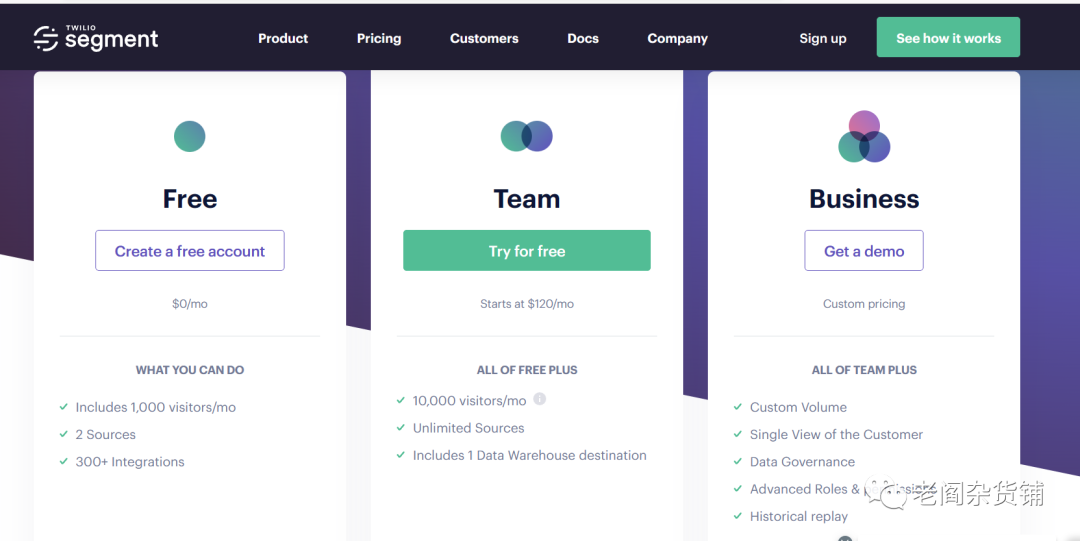Click Create a free account button
1080x541 pixels.
[189, 251]
